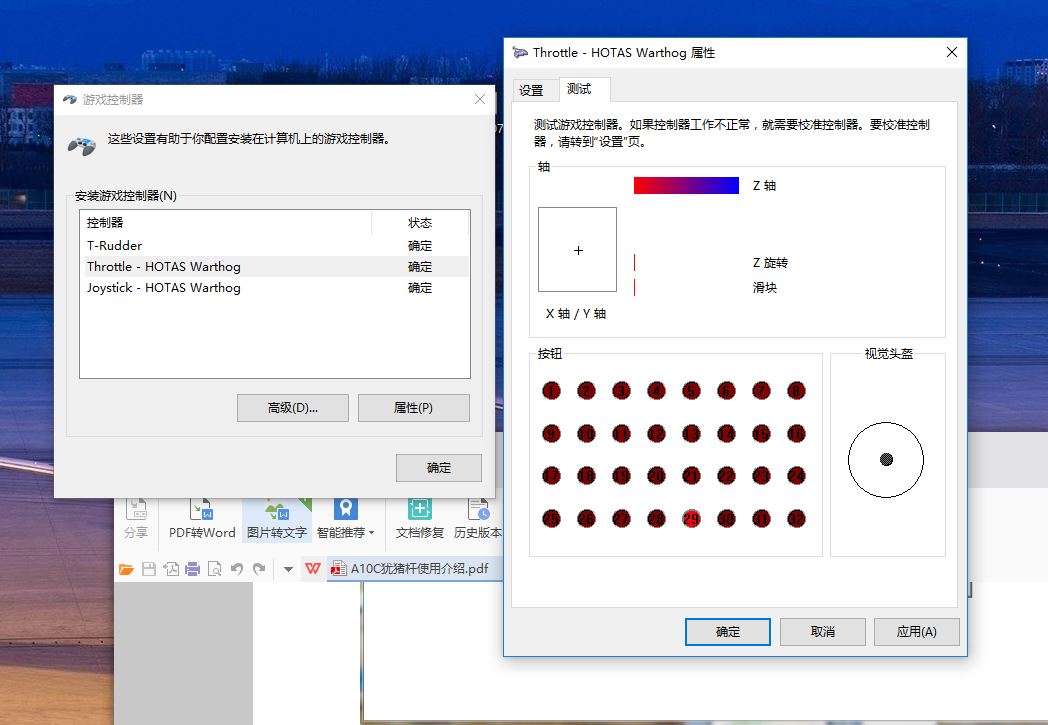
Task: Click the title bar icon of Throttle properties
Action: [x=520, y=52]
